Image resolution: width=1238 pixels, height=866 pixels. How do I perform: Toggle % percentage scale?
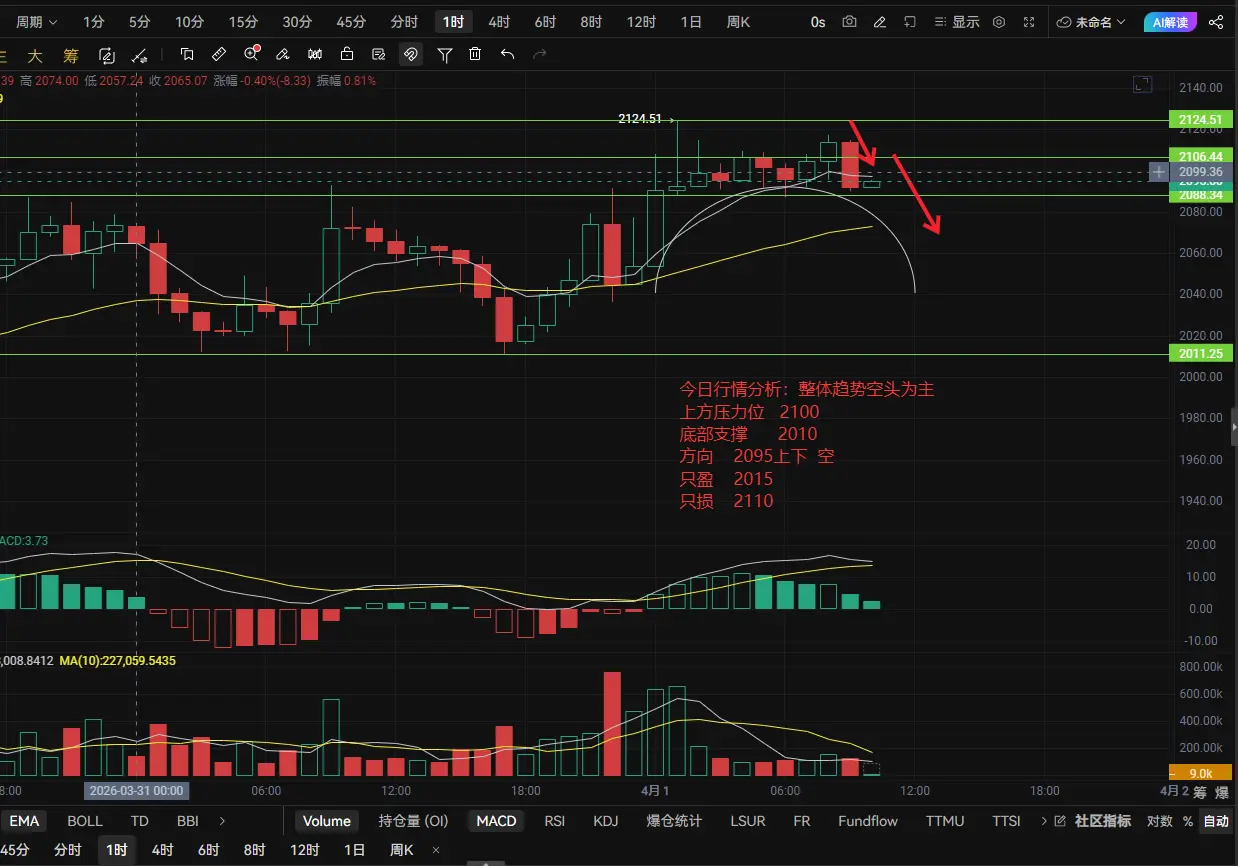[1187, 821]
